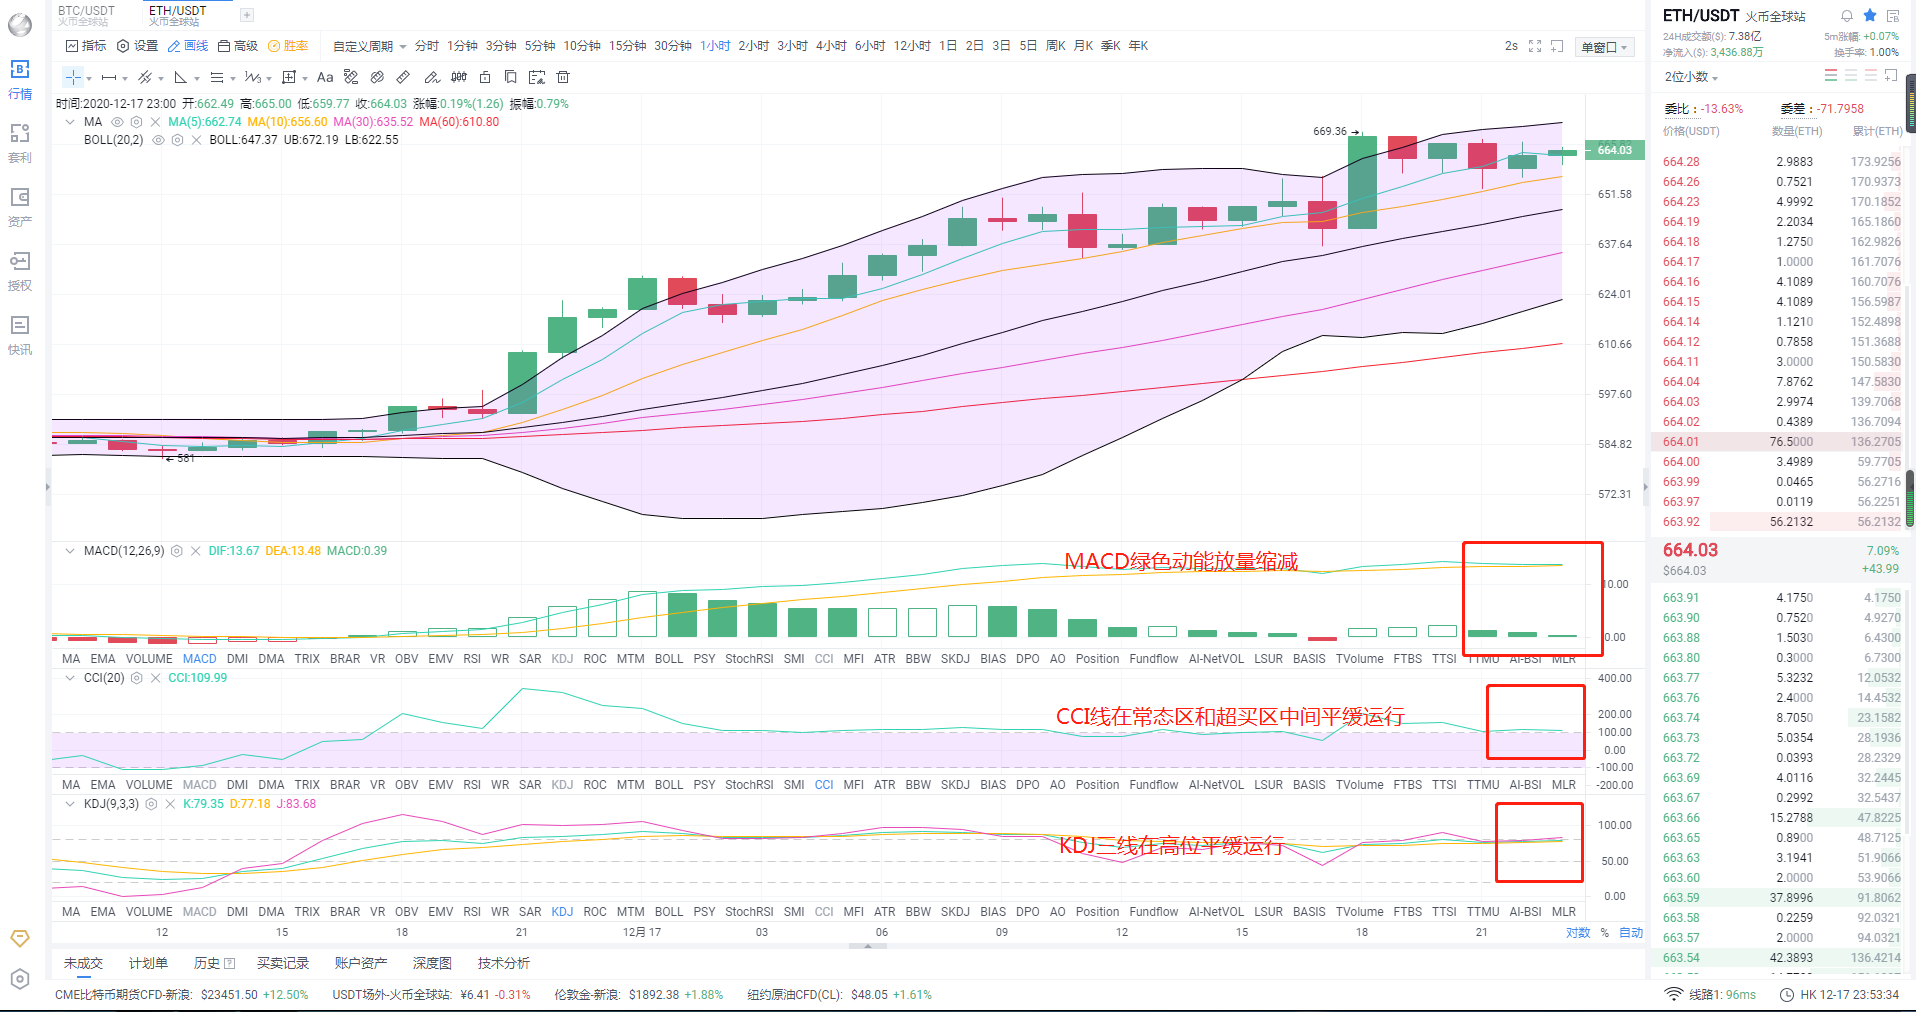This screenshot has width=1916, height=1012.
Task: Click the trash icon to clear drawings
Action: click(563, 77)
